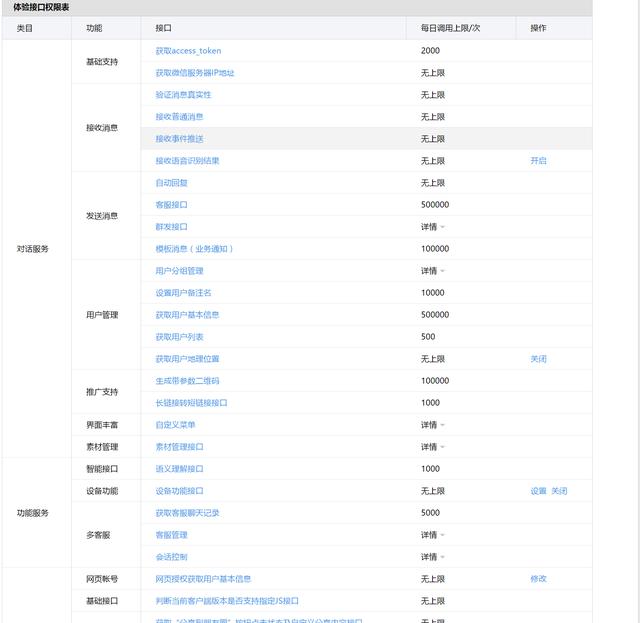The image size is (640, 623).
Task: Open the 长链接转短链接接口 link
Action: pos(191,403)
